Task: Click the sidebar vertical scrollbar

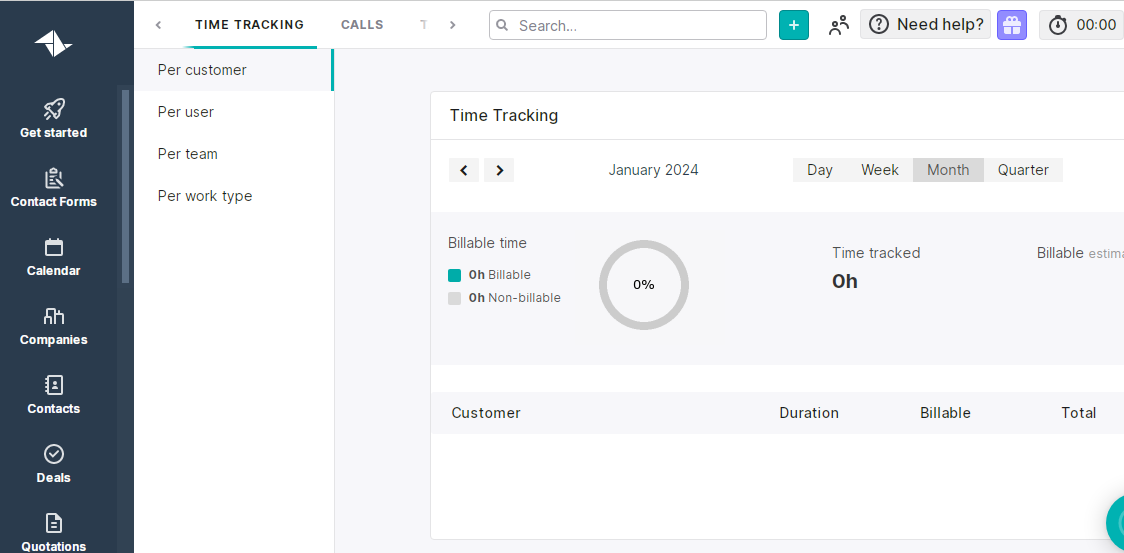Action: [x=125, y=186]
